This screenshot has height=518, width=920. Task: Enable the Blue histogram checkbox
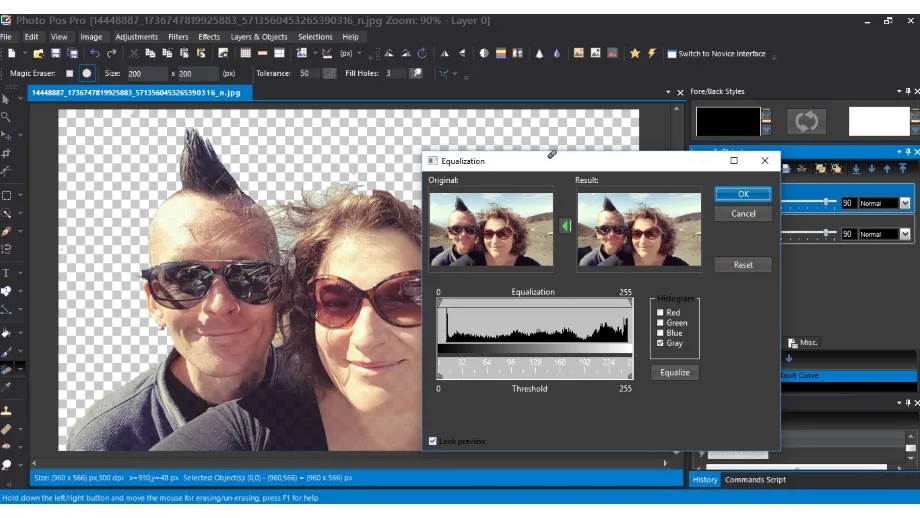660,333
